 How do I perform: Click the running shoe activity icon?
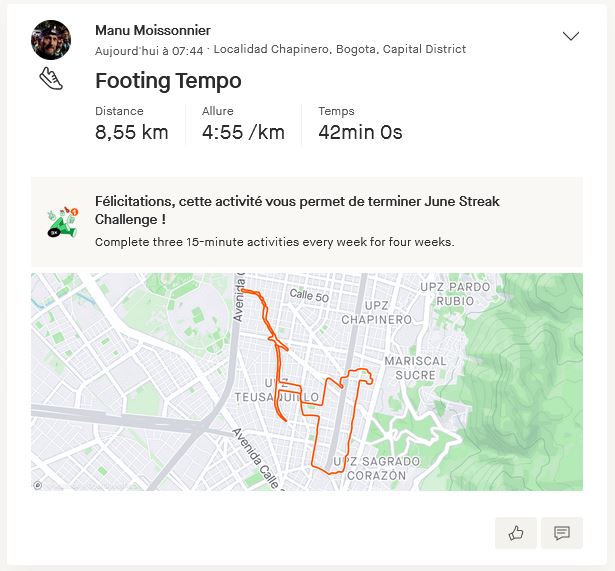(51, 79)
